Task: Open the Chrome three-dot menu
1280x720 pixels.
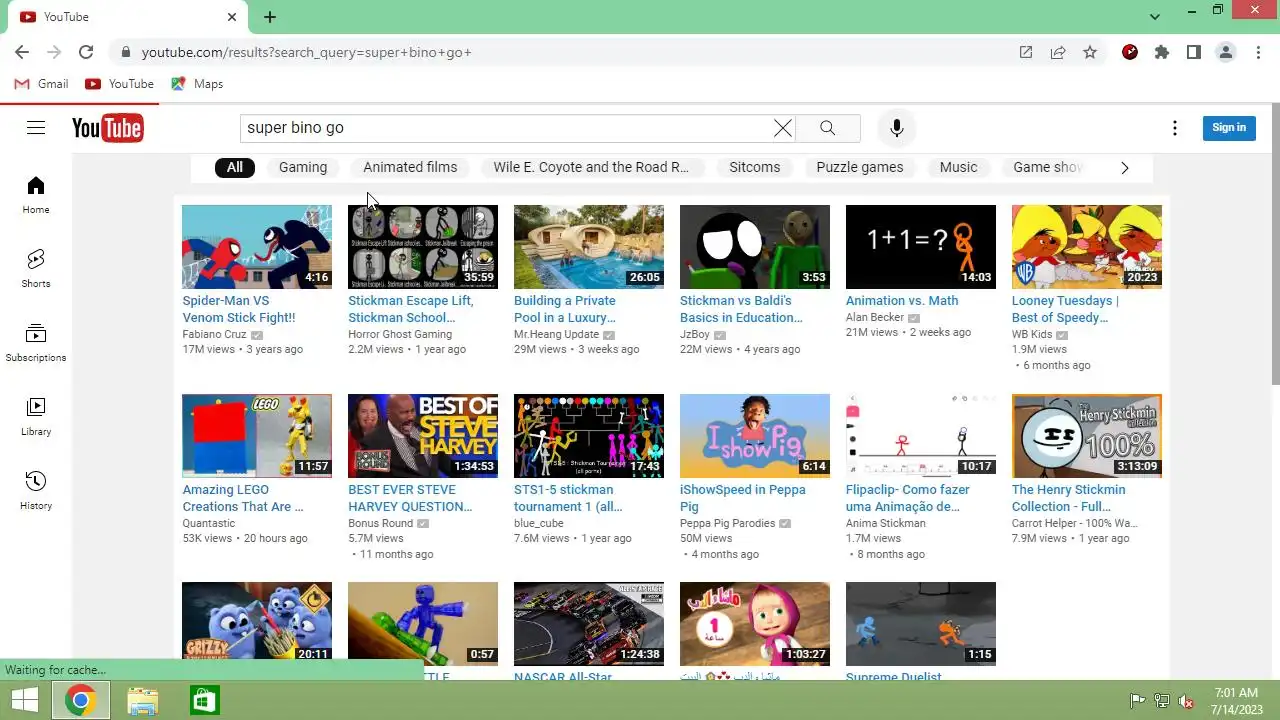Action: point(1258,52)
